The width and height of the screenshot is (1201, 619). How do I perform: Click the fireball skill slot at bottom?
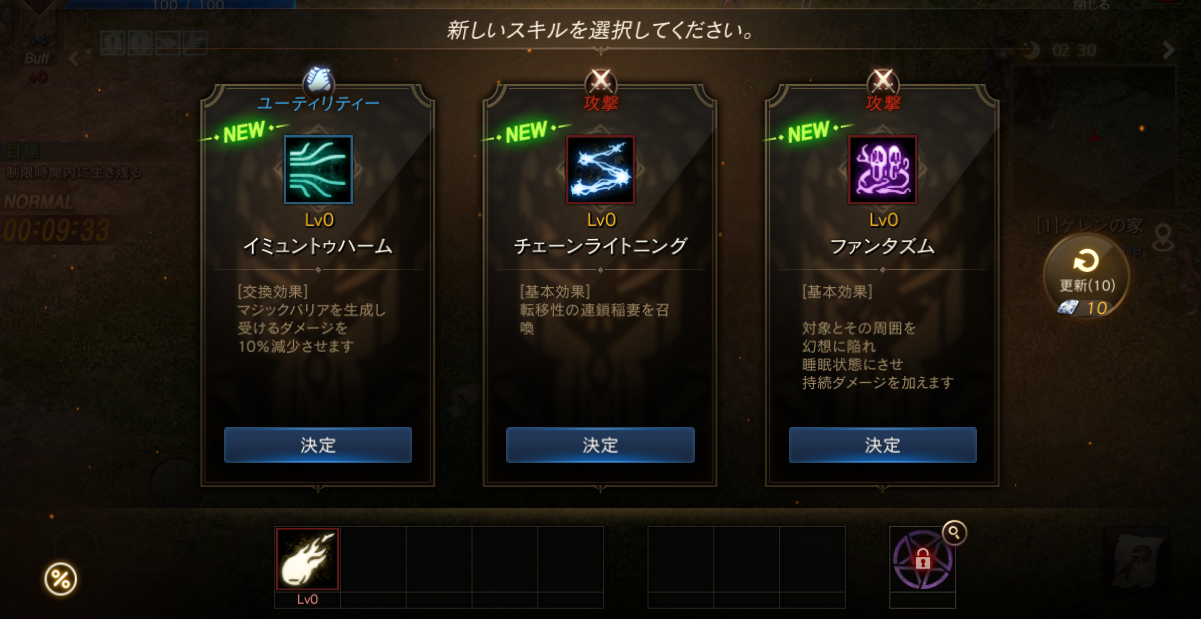coord(308,559)
